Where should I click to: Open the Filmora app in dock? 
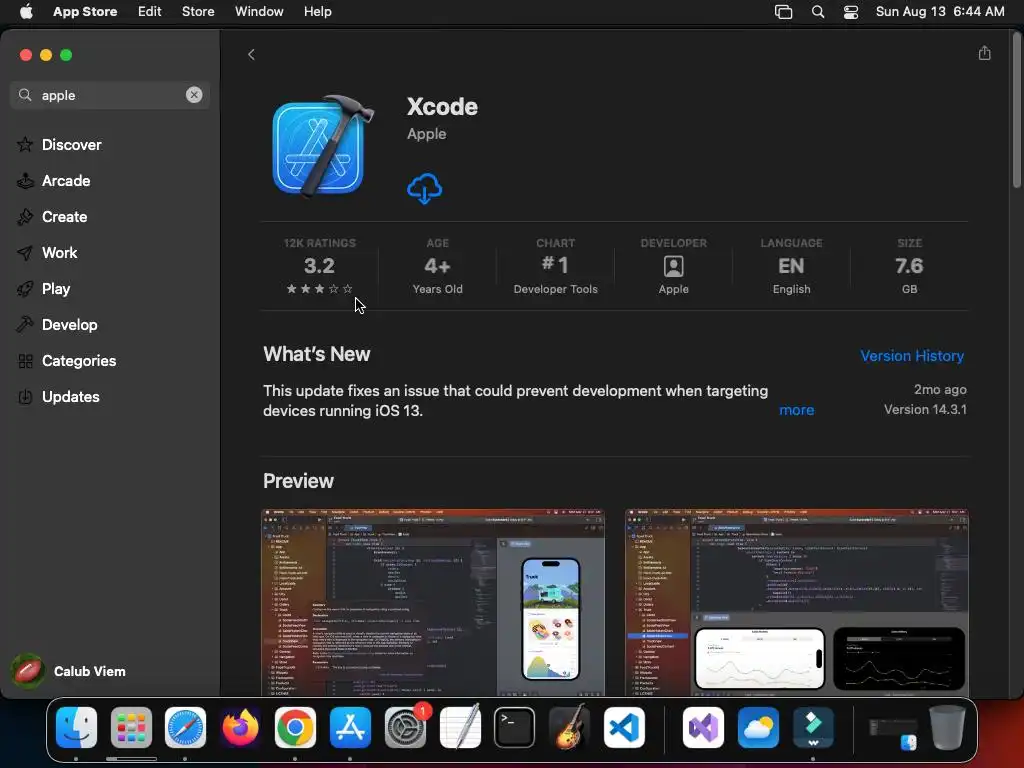(x=813, y=728)
